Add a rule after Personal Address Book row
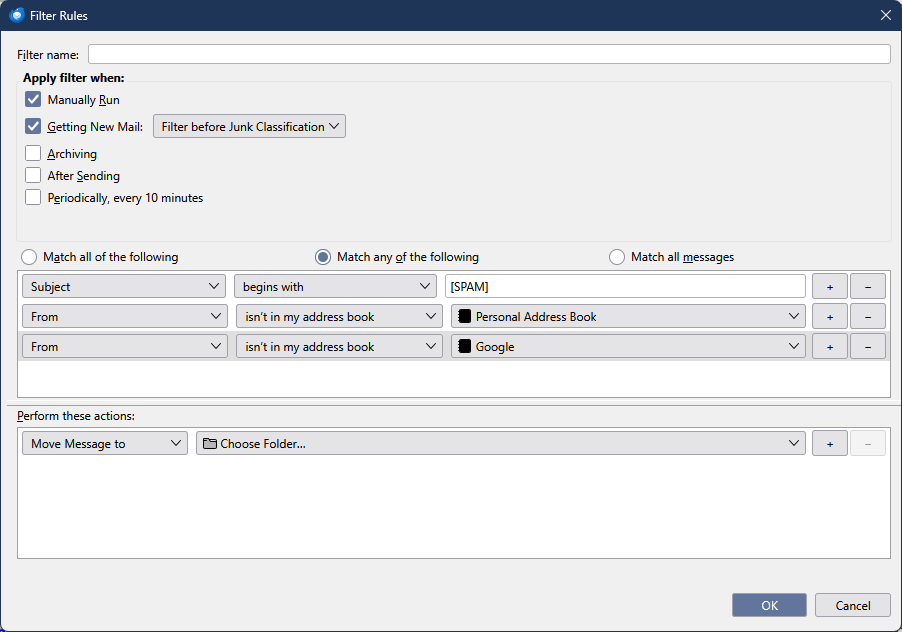Screen dimensions: 902x632 [829, 317]
